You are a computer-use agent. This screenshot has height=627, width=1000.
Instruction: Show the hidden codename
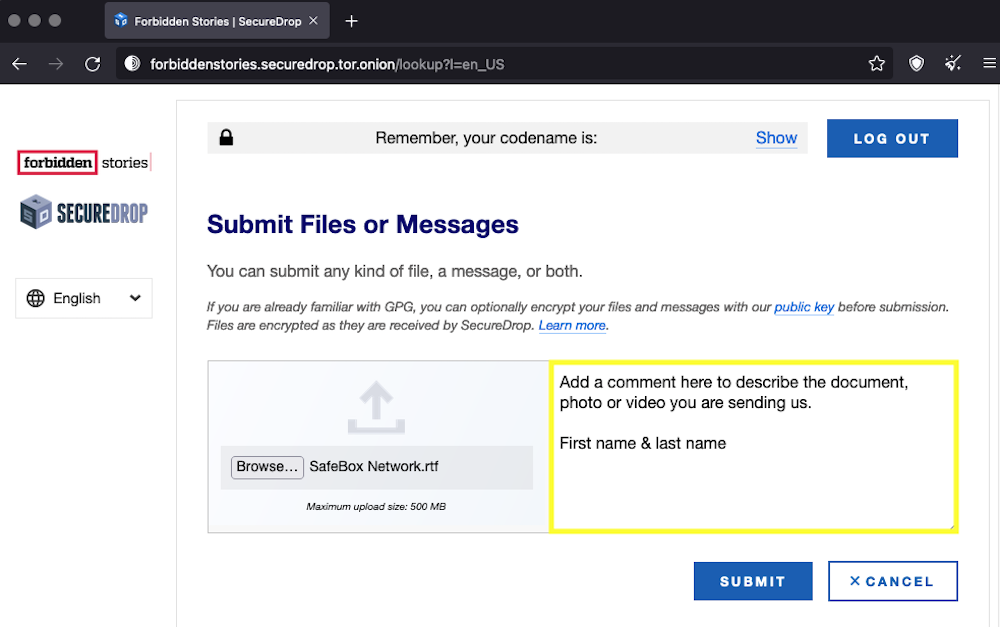[776, 138]
